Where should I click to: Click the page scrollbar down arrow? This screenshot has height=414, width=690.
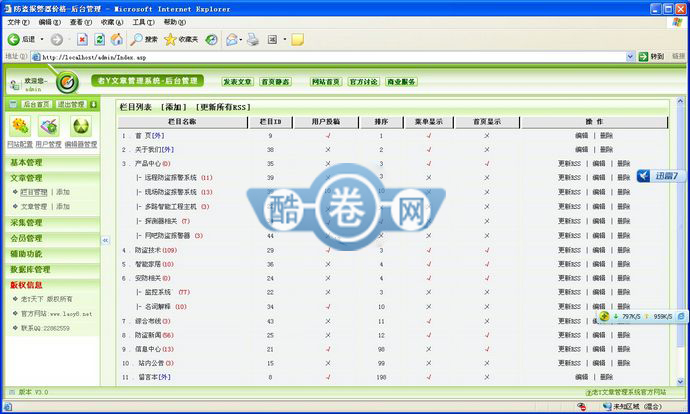coord(681,381)
